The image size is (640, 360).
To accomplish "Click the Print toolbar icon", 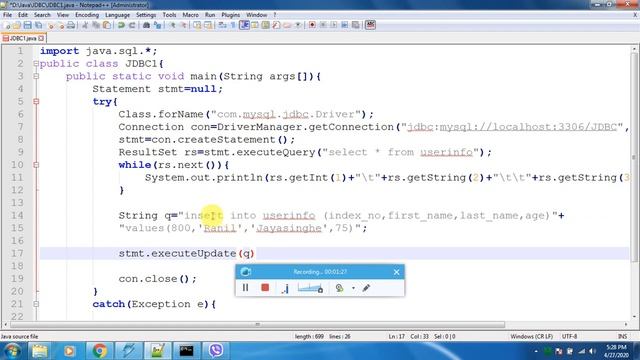I will pyautogui.click(x=71, y=25).
